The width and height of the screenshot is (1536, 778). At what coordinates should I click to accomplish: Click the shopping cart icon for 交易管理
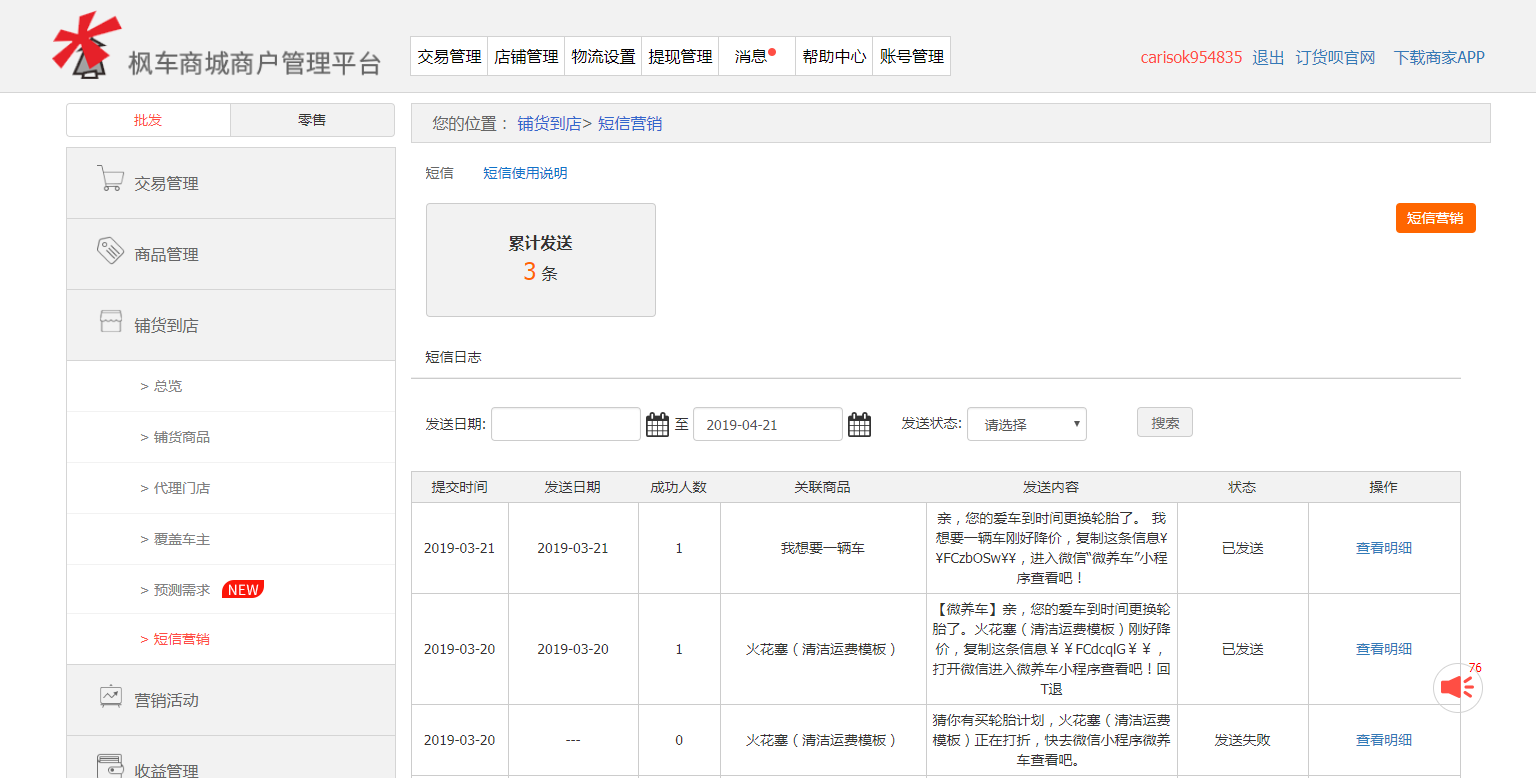(110, 180)
